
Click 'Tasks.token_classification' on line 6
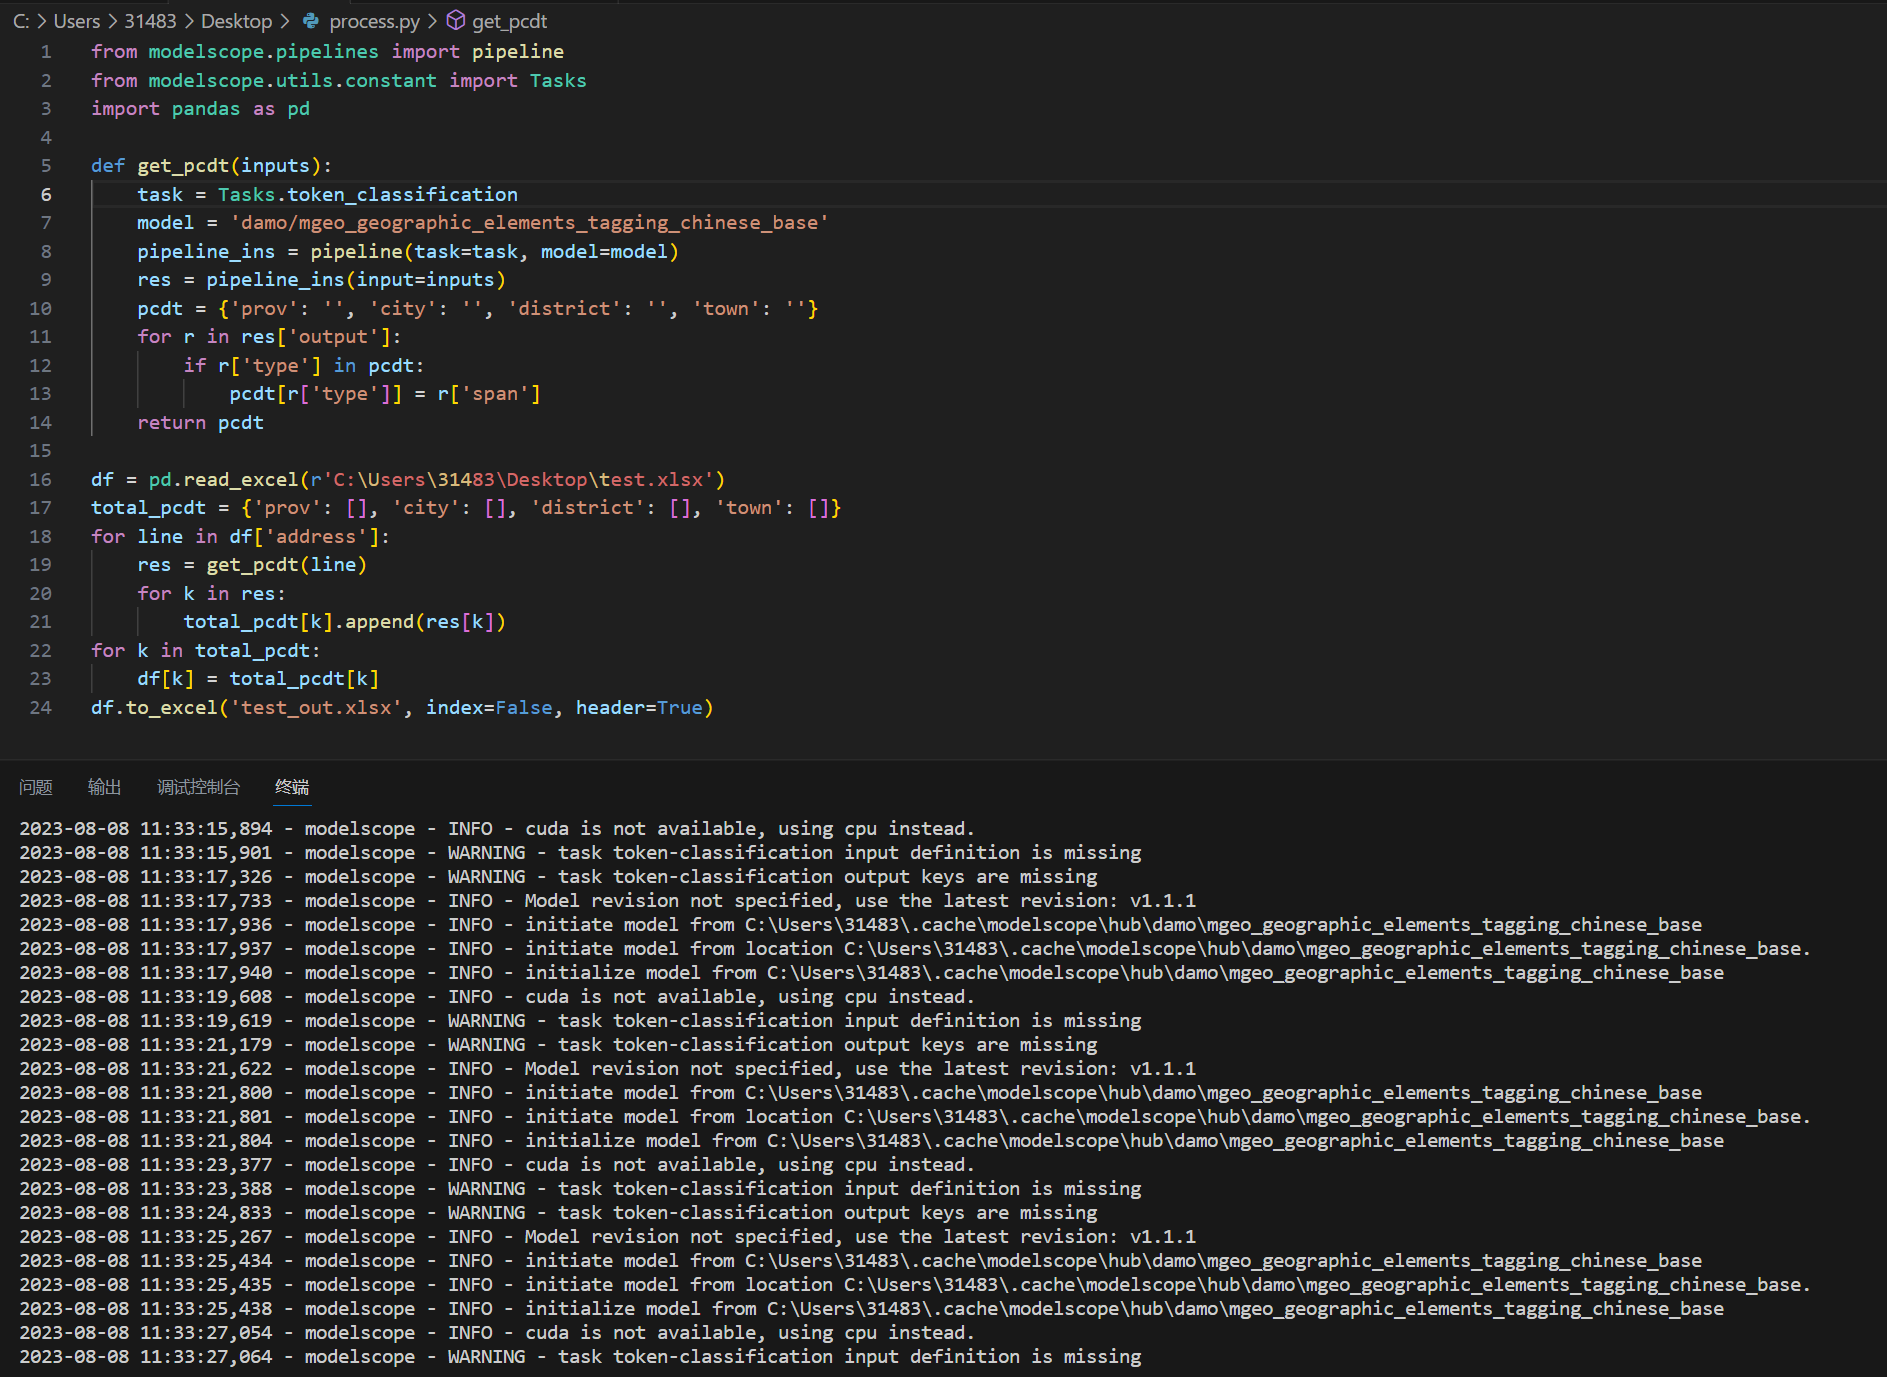(x=368, y=195)
